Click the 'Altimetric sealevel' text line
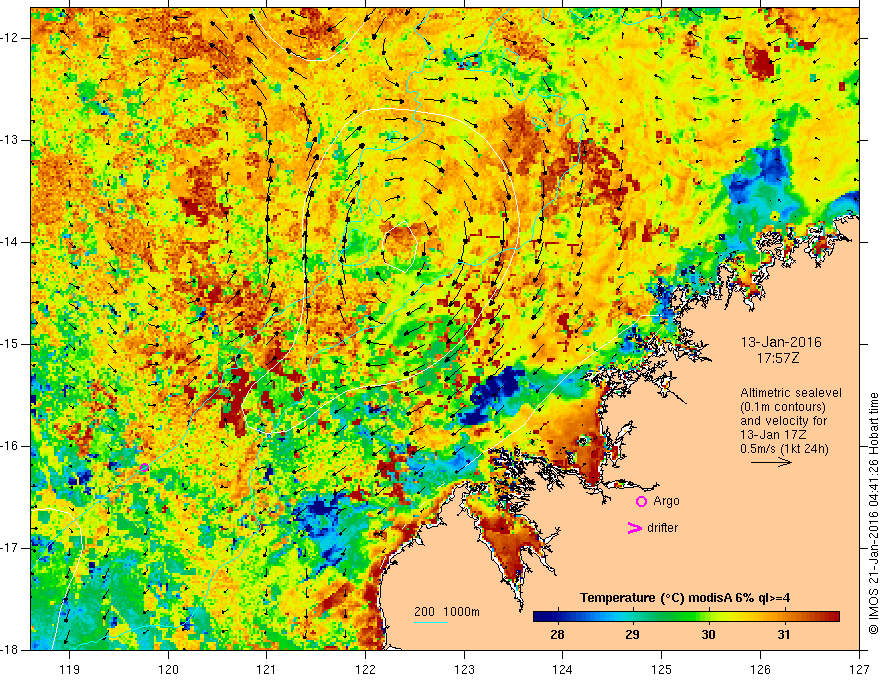This screenshot has width=880, height=680. pyautogui.click(x=791, y=393)
